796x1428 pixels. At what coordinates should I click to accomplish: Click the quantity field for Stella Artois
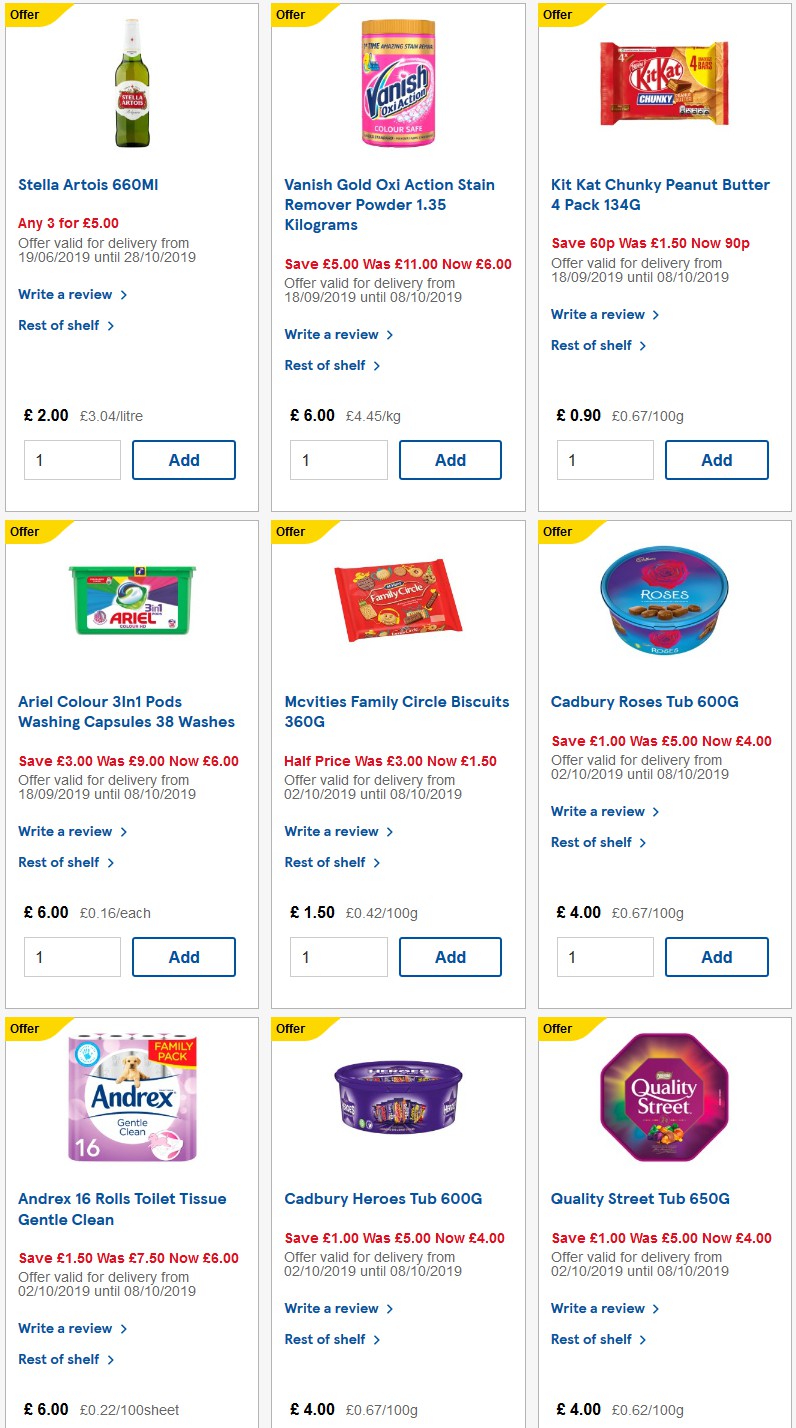[72, 459]
